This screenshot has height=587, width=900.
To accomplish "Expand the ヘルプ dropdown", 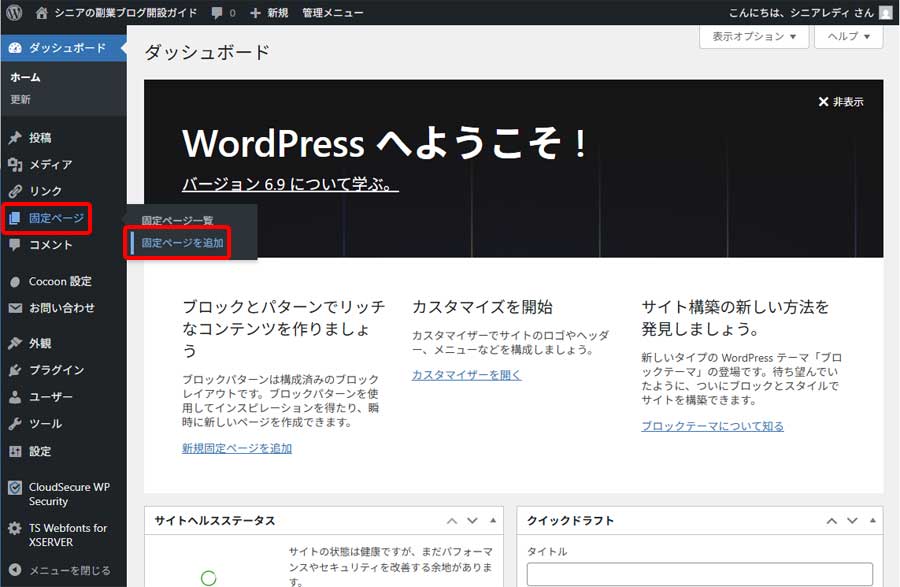I will click(845, 37).
